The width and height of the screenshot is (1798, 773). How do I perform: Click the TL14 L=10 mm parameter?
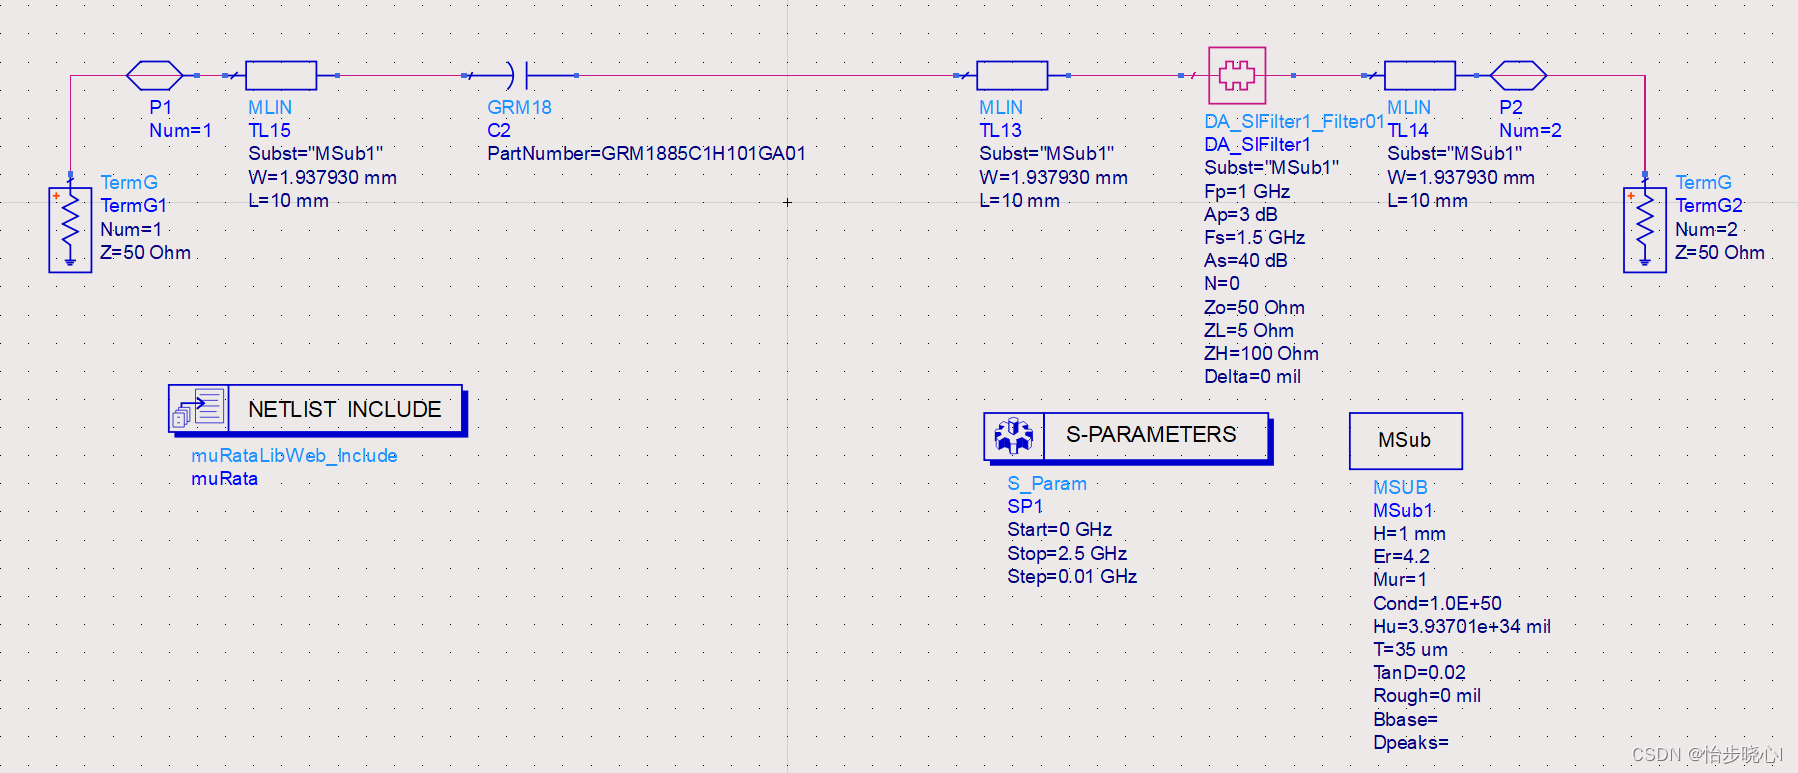1427,200
